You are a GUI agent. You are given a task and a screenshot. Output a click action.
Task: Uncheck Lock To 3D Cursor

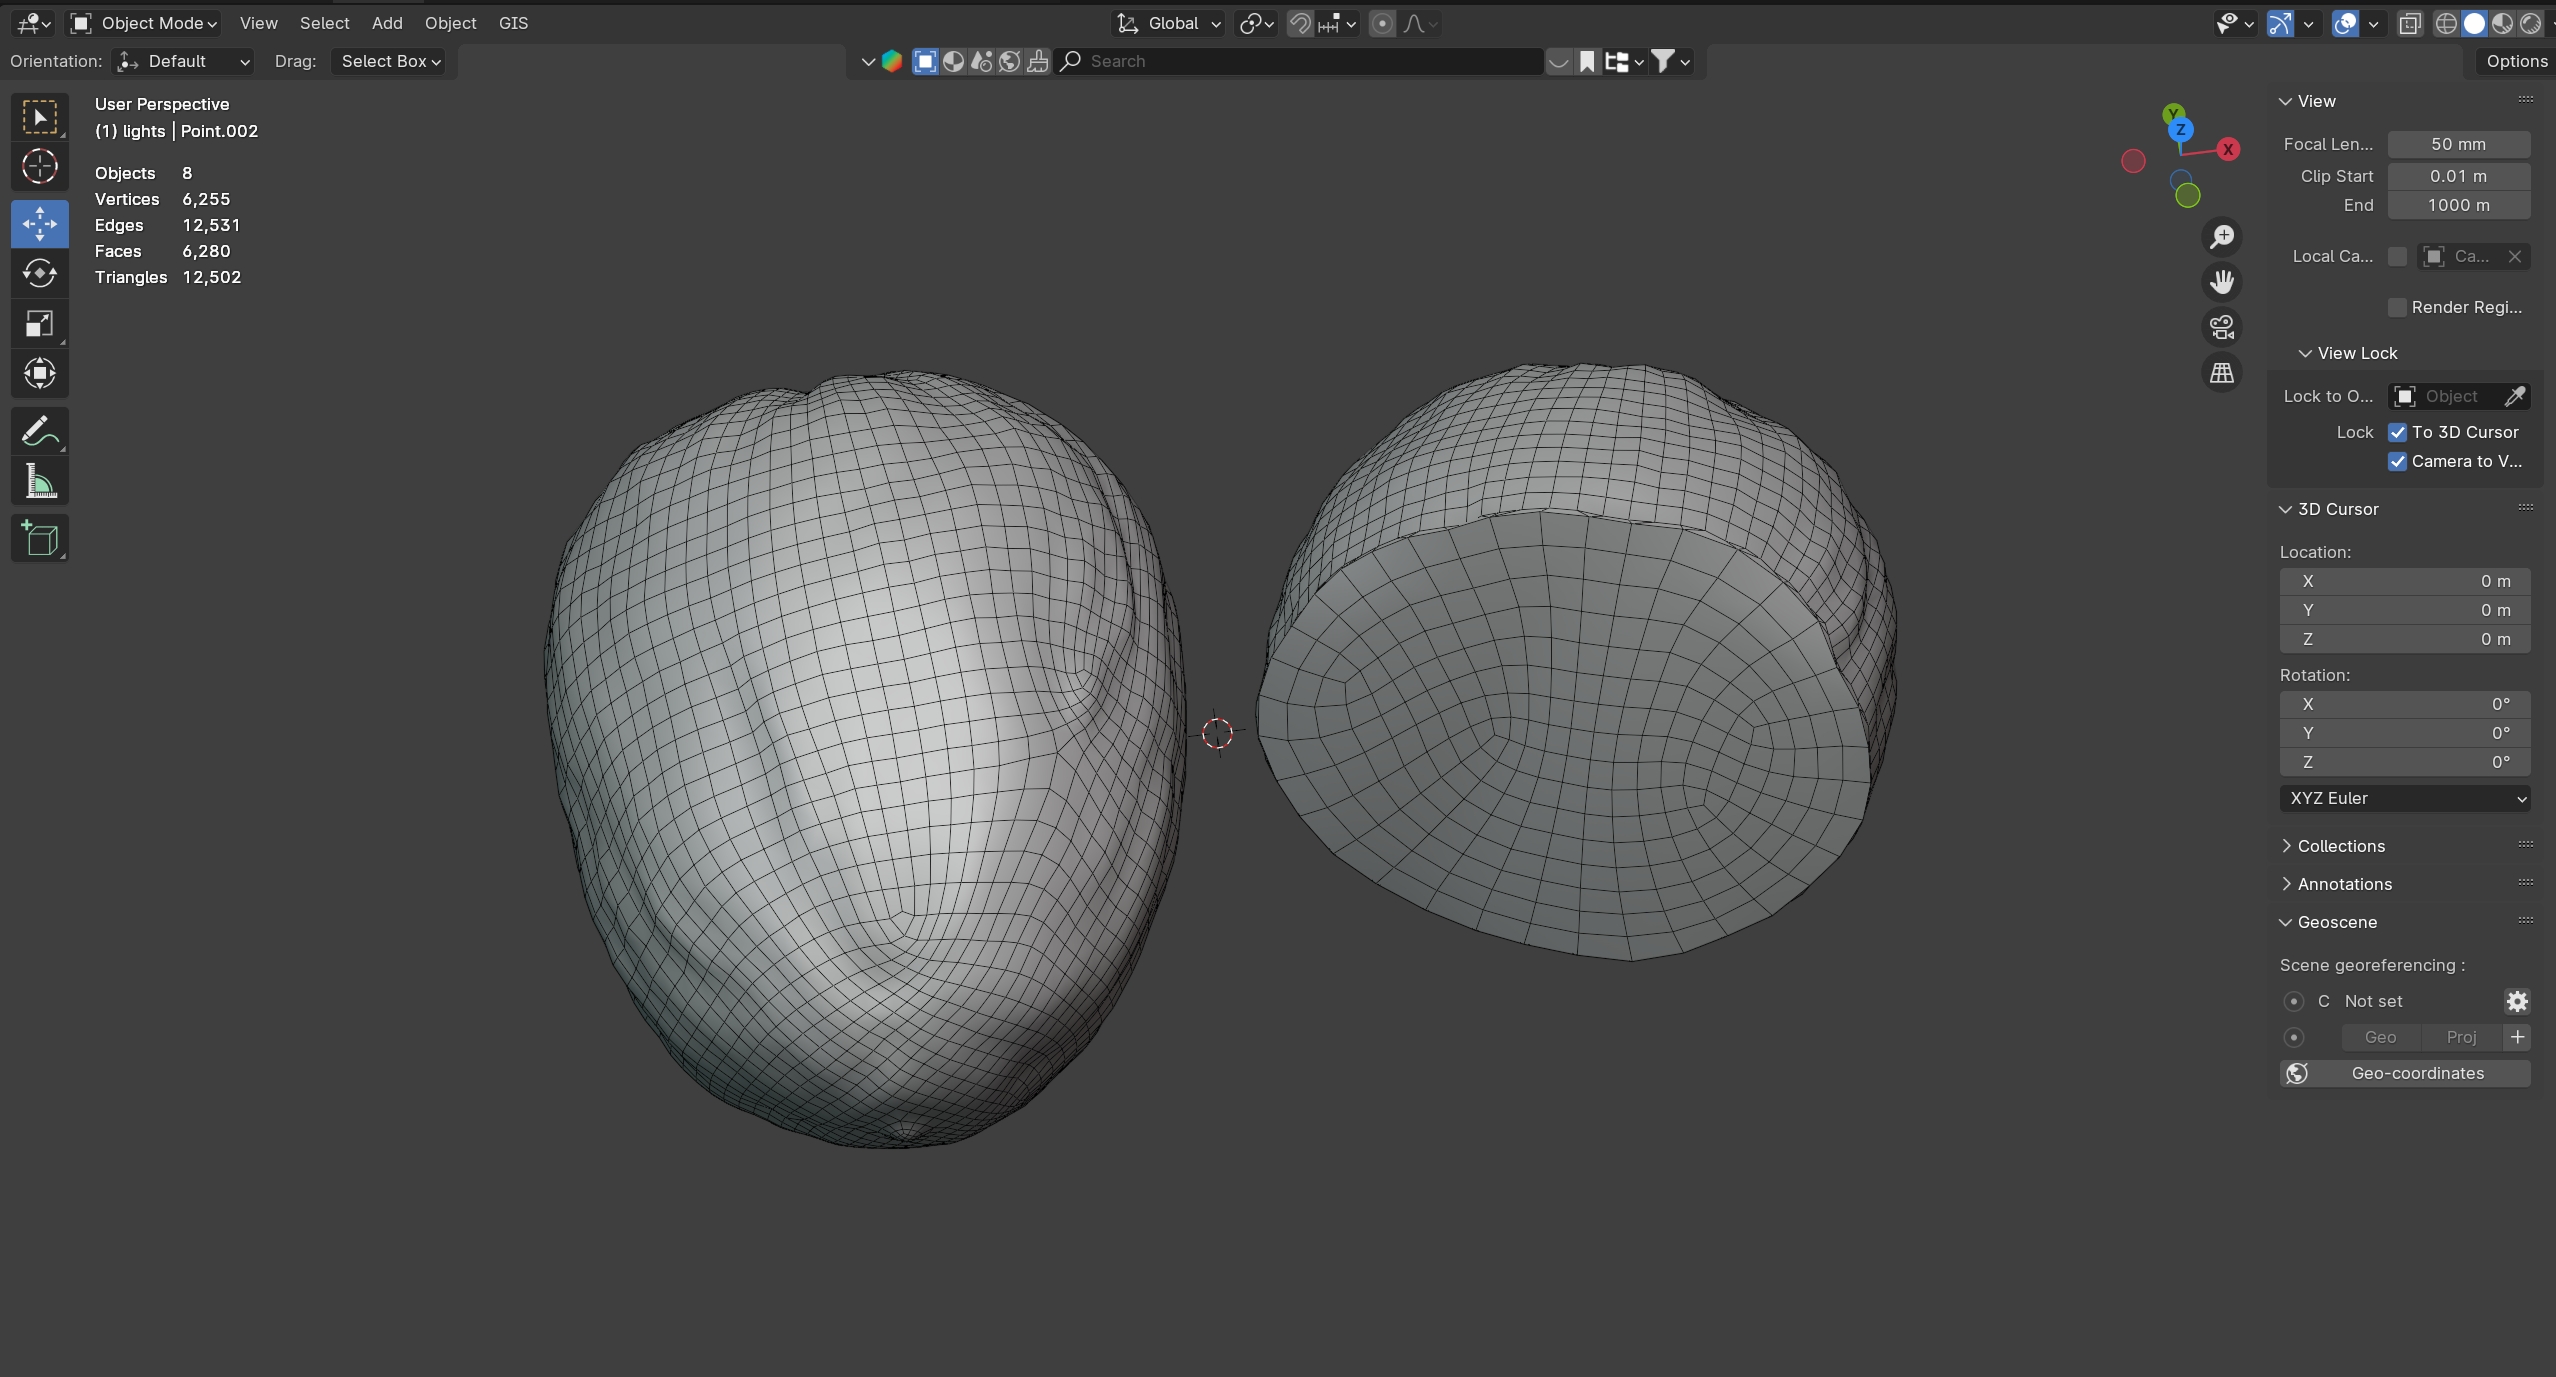click(2397, 432)
